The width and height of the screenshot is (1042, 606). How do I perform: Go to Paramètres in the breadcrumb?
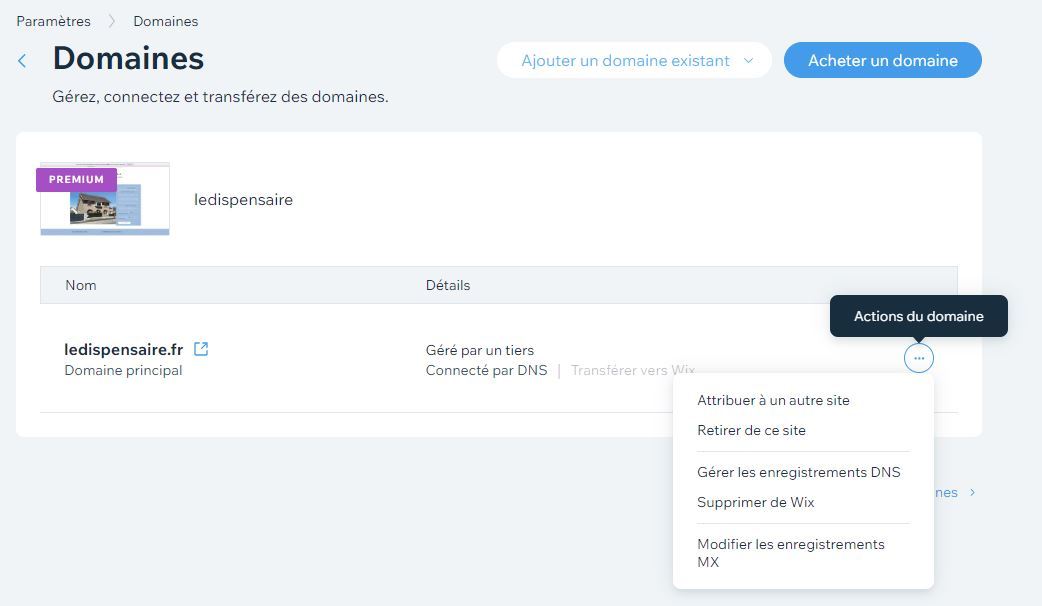click(53, 21)
